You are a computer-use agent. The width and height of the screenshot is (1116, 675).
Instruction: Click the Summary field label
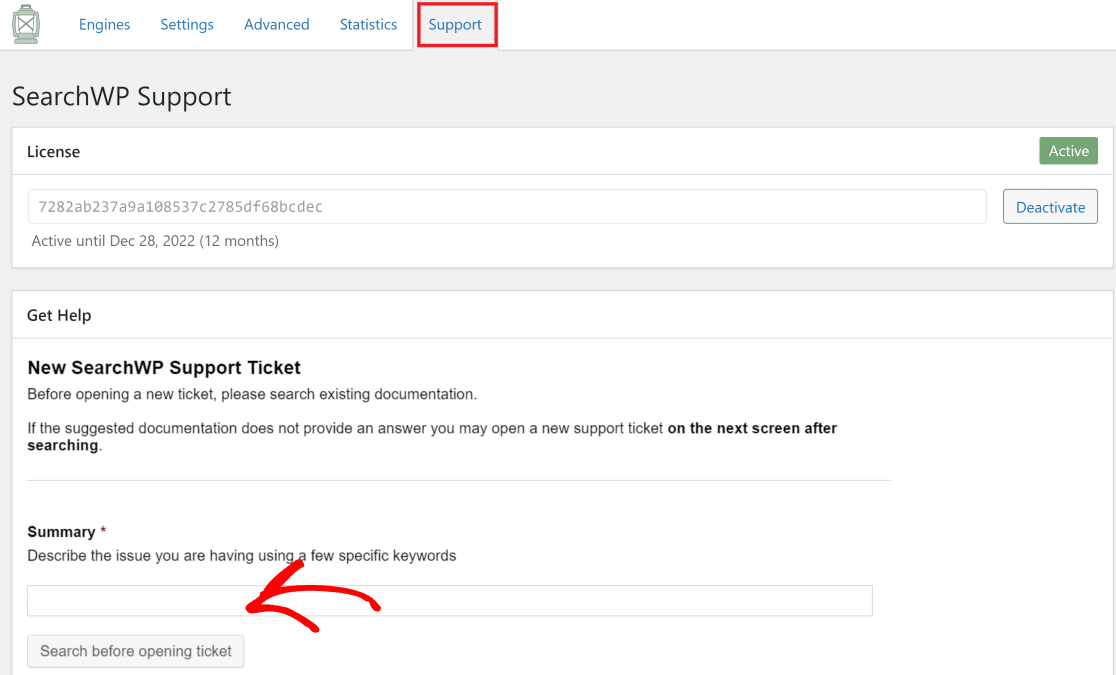(61, 532)
